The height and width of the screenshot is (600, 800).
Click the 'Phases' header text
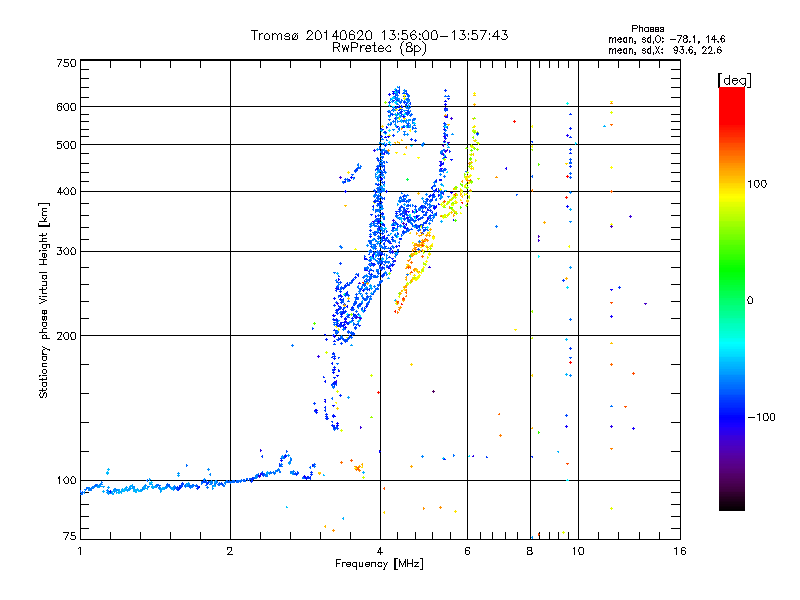click(647, 29)
